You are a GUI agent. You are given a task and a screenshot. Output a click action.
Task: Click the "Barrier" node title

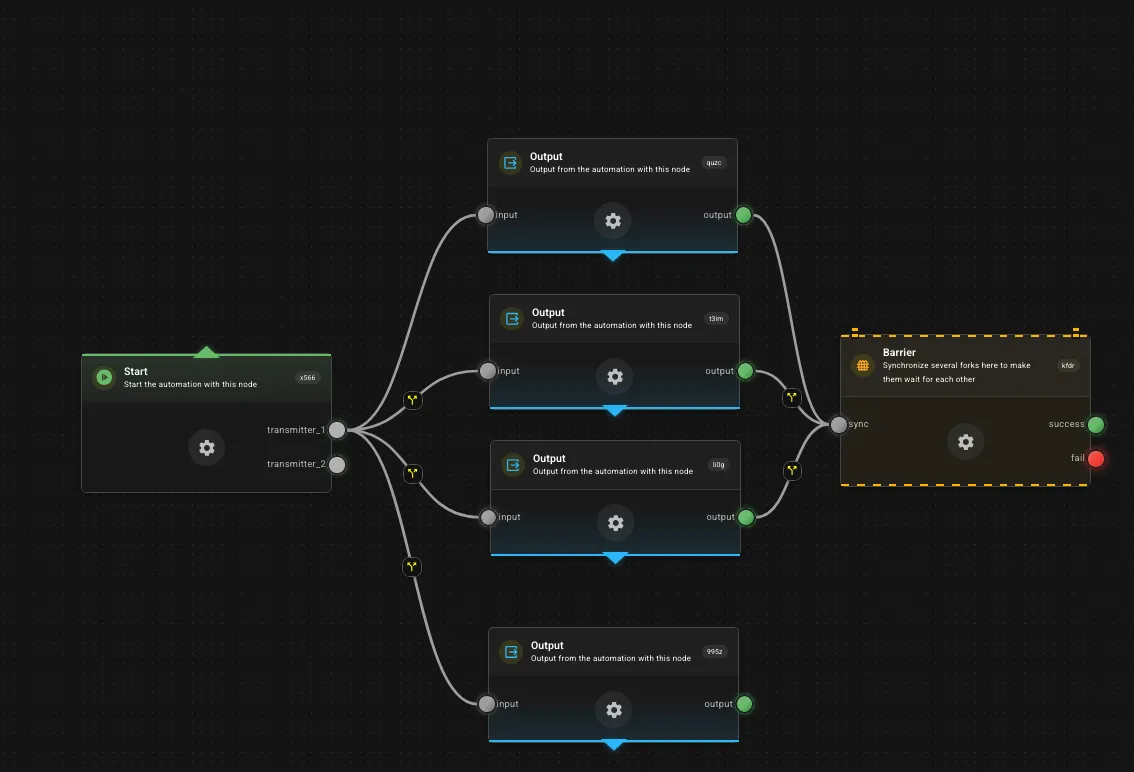click(x=899, y=352)
